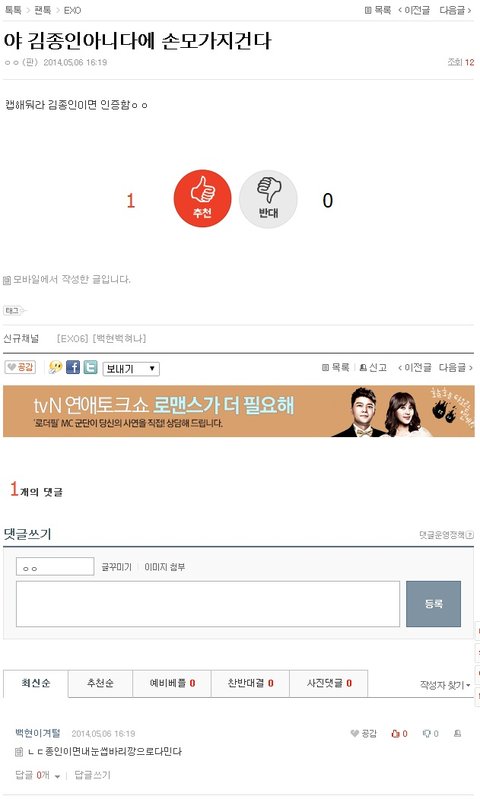The height and width of the screenshot is (799, 480).
Task: Click the red 추천 thumbs-up button
Action: coord(202,199)
